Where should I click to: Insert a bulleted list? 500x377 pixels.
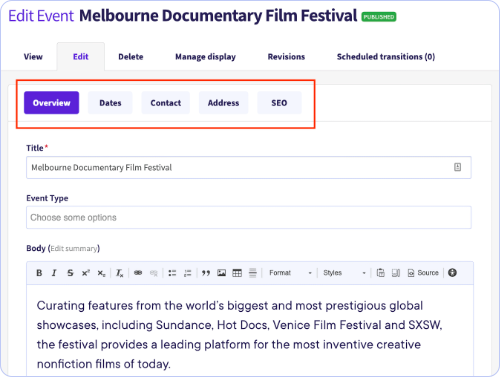pos(172,273)
